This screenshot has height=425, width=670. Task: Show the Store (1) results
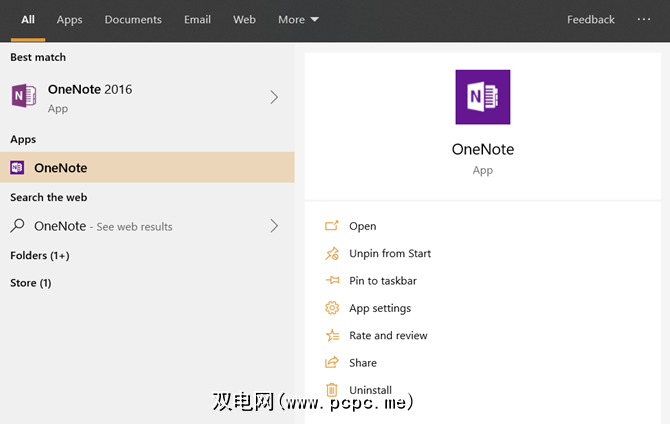[31, 283]
